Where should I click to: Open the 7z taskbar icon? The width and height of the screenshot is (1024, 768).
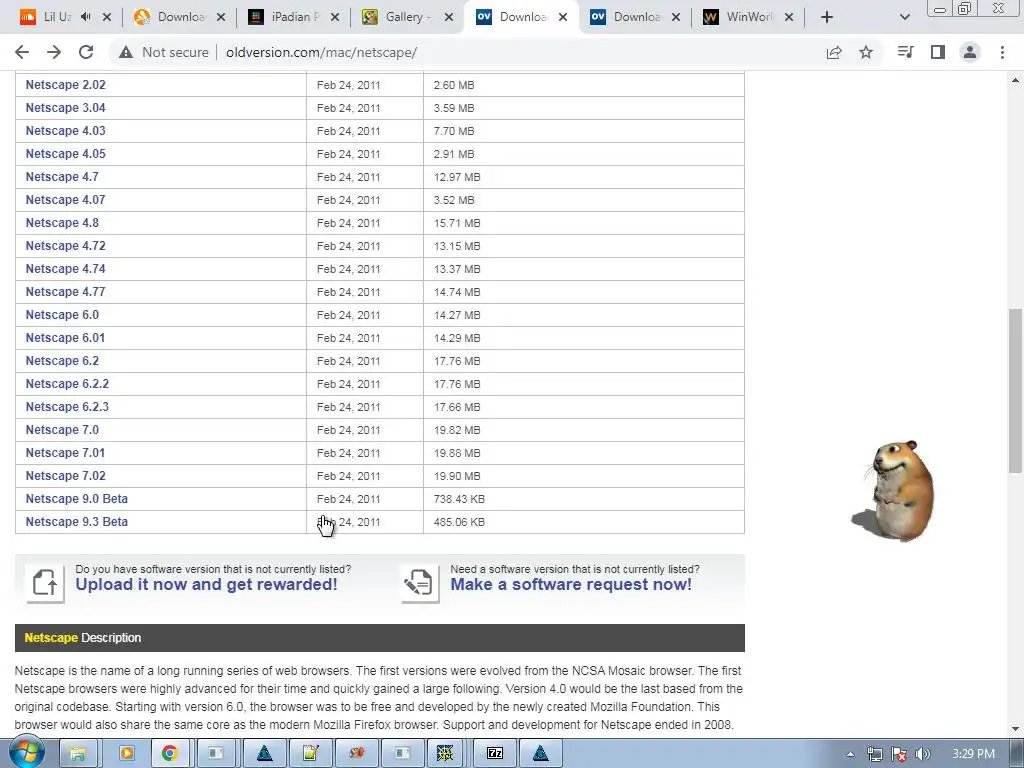[x=494, y=753]
